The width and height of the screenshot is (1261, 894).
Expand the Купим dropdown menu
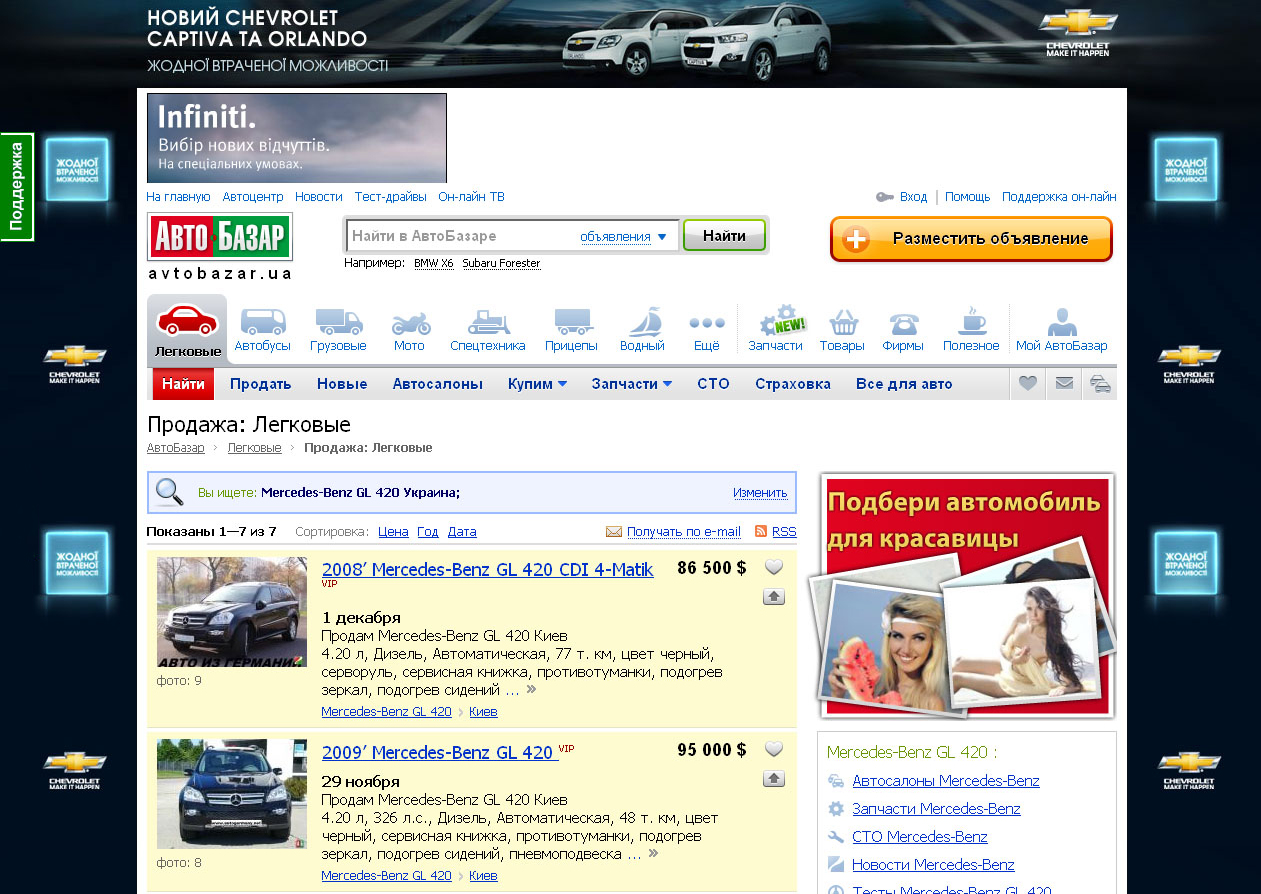[x=537, y=384]
